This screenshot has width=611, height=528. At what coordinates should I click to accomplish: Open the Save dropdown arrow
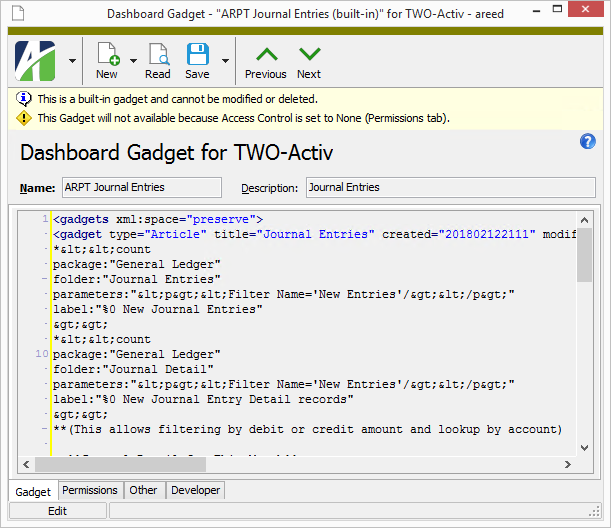pyautogui.click(x=225, y=61)
